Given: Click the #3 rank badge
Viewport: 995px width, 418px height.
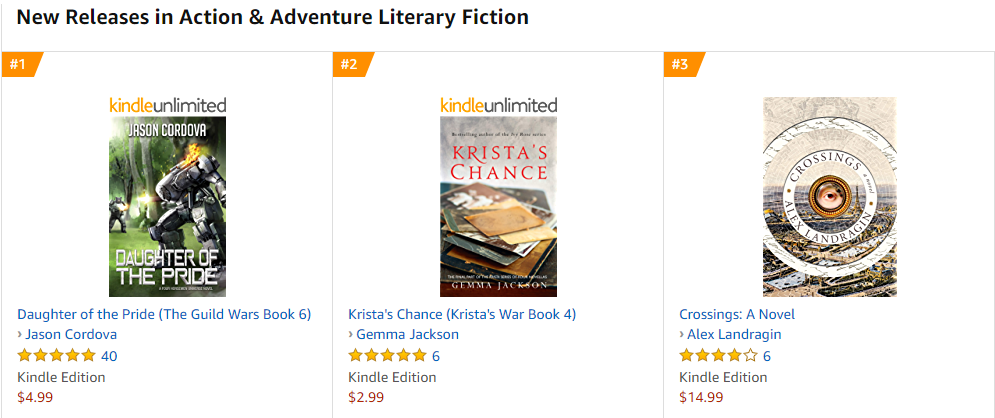Looking at the screenshot, I should [680, 65].
